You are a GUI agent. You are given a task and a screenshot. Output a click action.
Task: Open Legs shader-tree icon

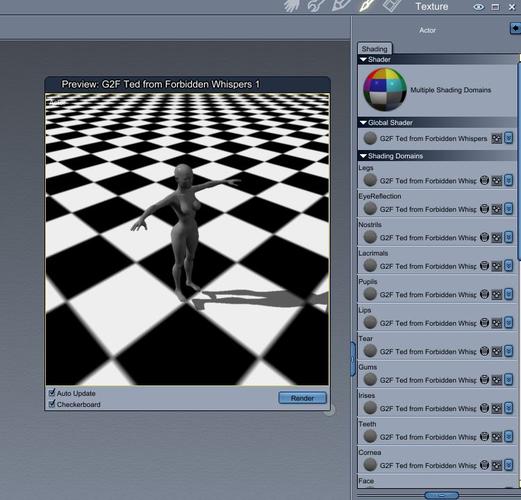[497, 181]
